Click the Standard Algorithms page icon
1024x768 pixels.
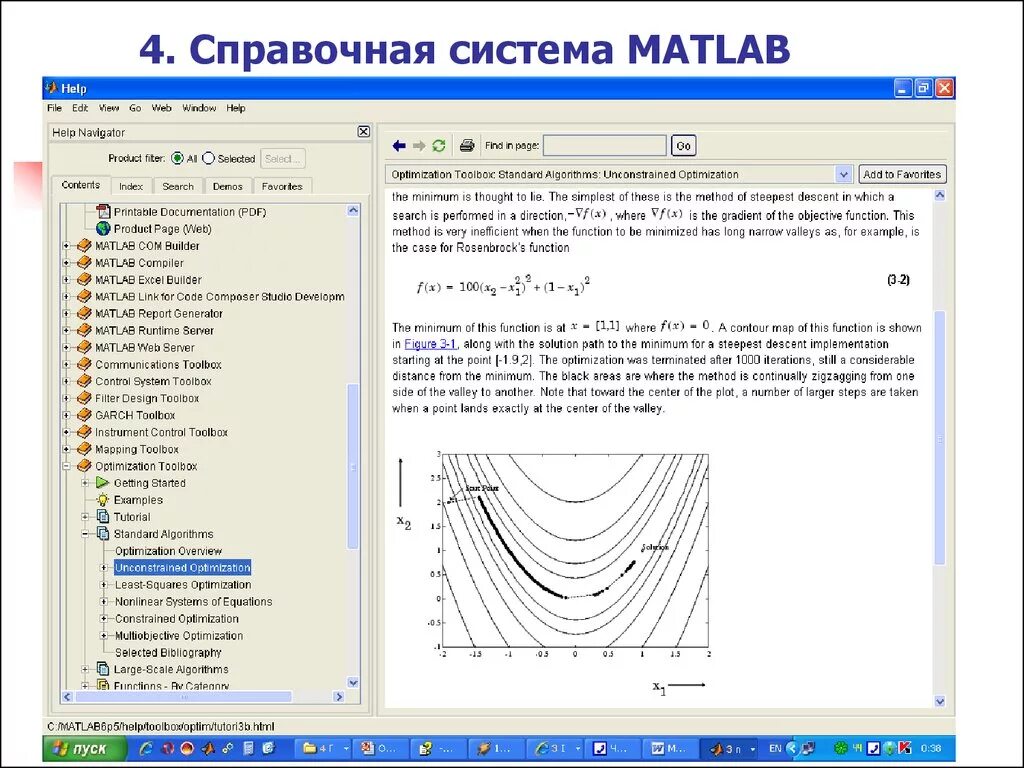103,534
